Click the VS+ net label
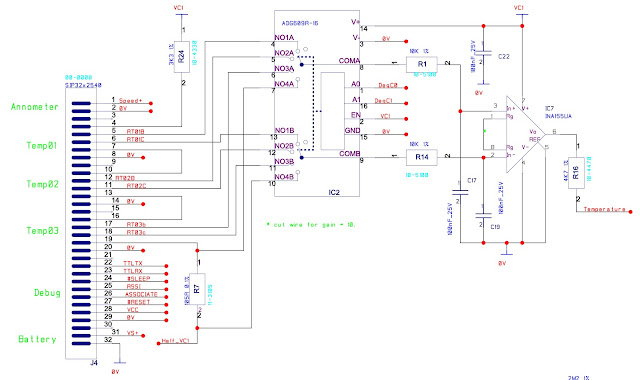Image resolution: width=640 pixels, height=380 pixels. pos(132,333)
